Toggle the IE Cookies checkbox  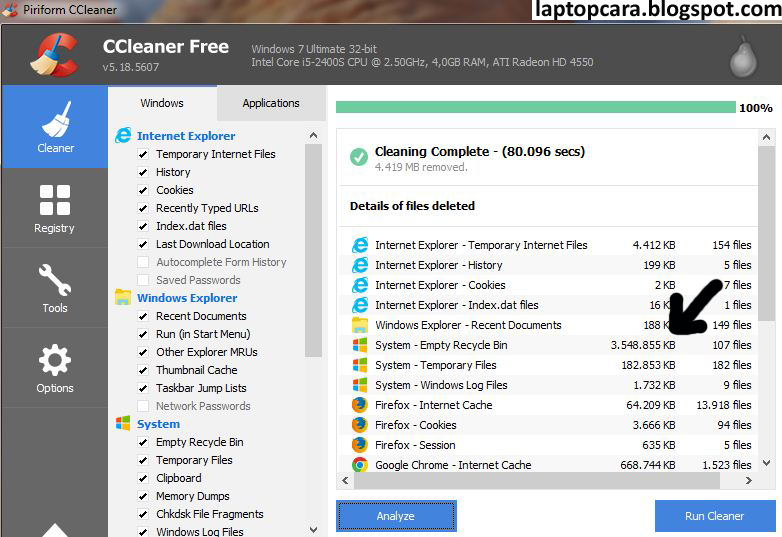(143, 190)
